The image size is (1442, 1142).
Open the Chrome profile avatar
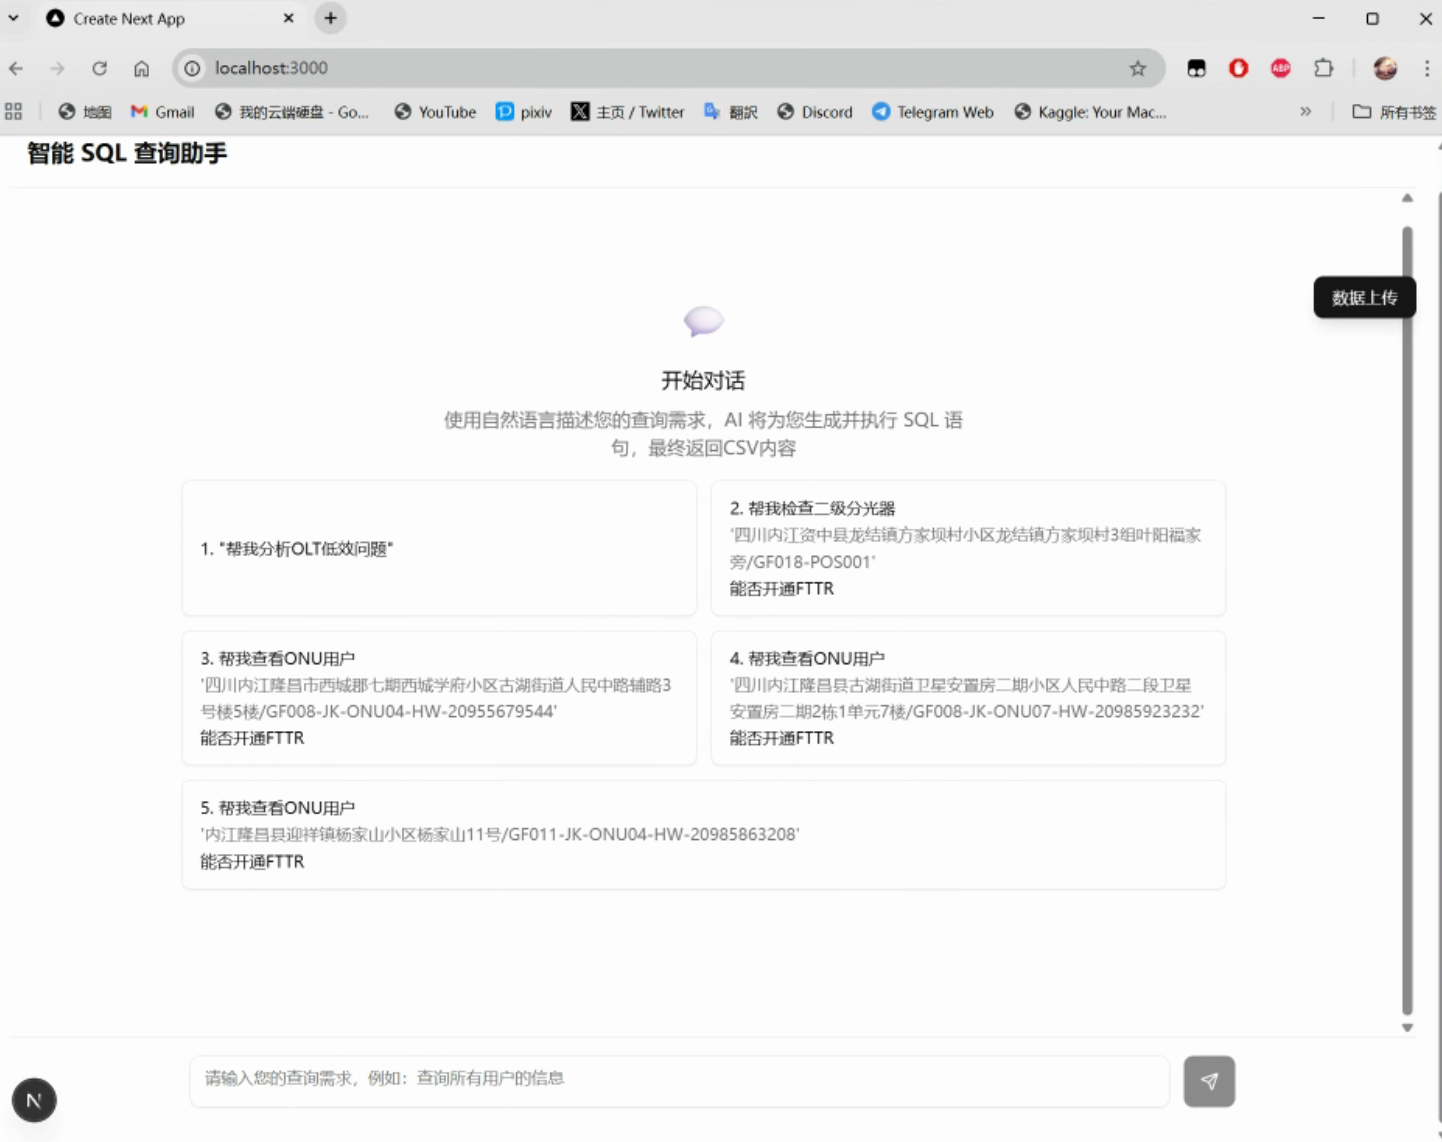[x=1385, y=68]
